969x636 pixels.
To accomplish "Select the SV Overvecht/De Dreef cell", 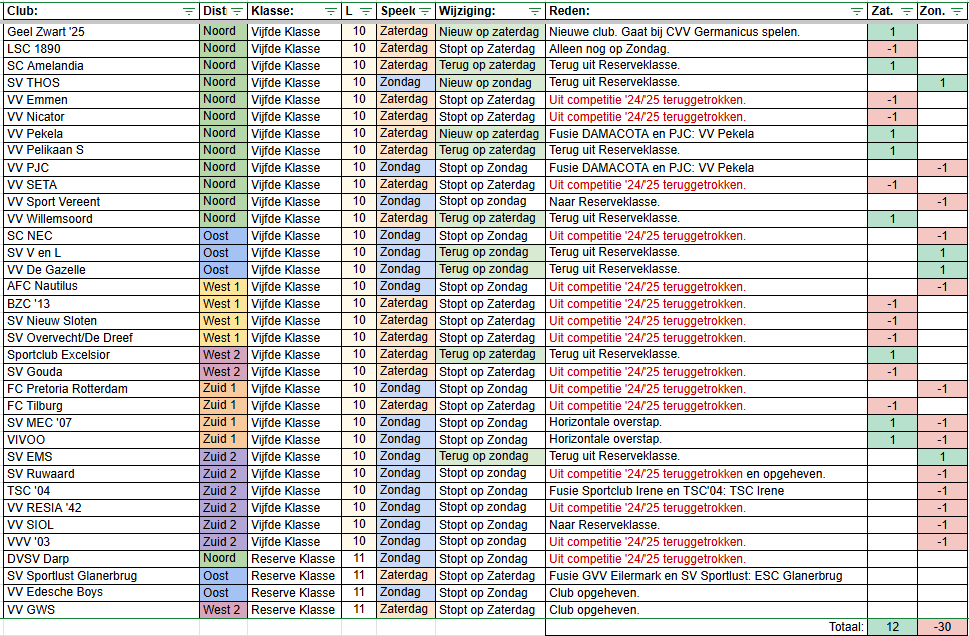I will [101, 337].
